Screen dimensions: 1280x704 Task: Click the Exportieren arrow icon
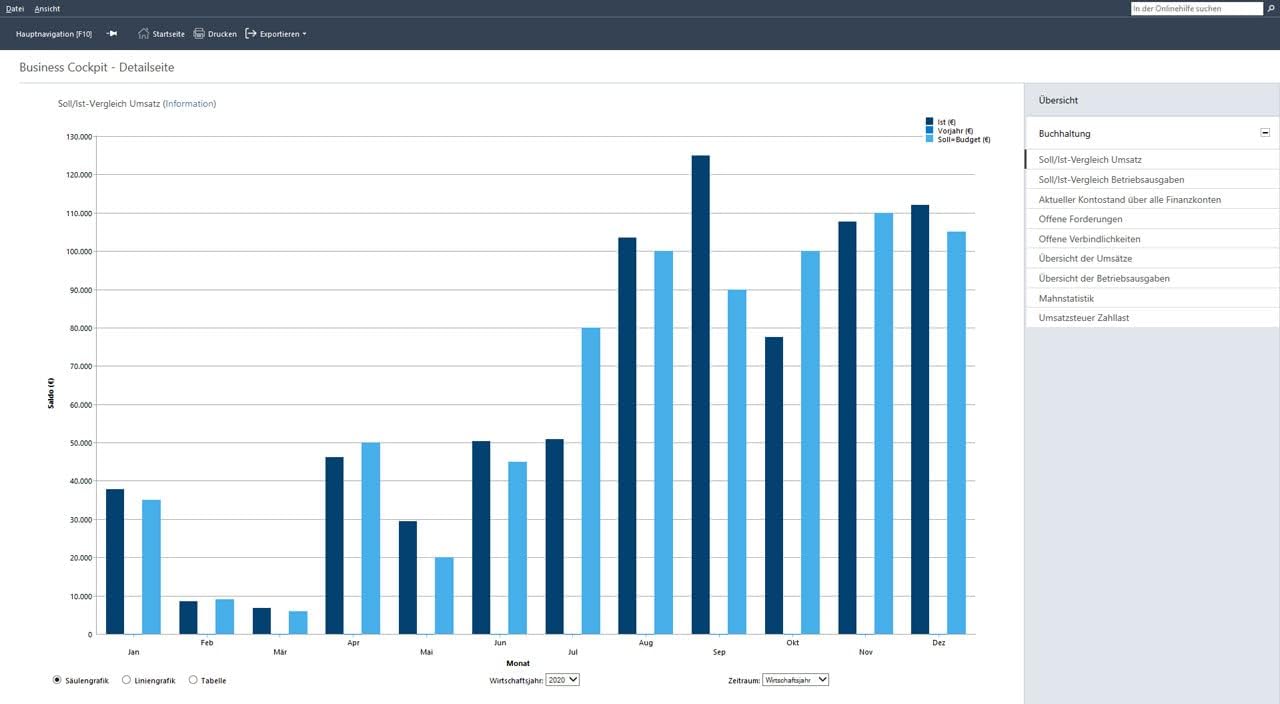click(251, 34)
